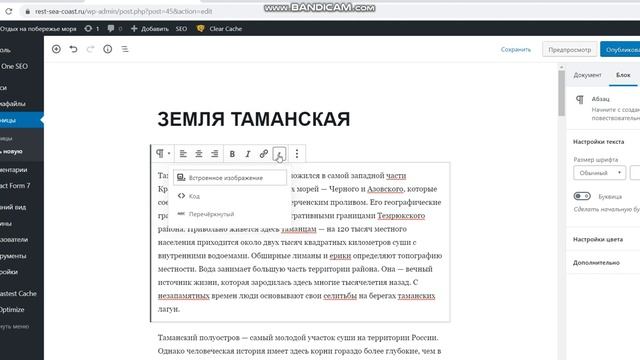Image resolution: width=640 pixels, height=360 pixels.
Task: Toggle the Буквица drop cap switch
Action: (582, 196)
